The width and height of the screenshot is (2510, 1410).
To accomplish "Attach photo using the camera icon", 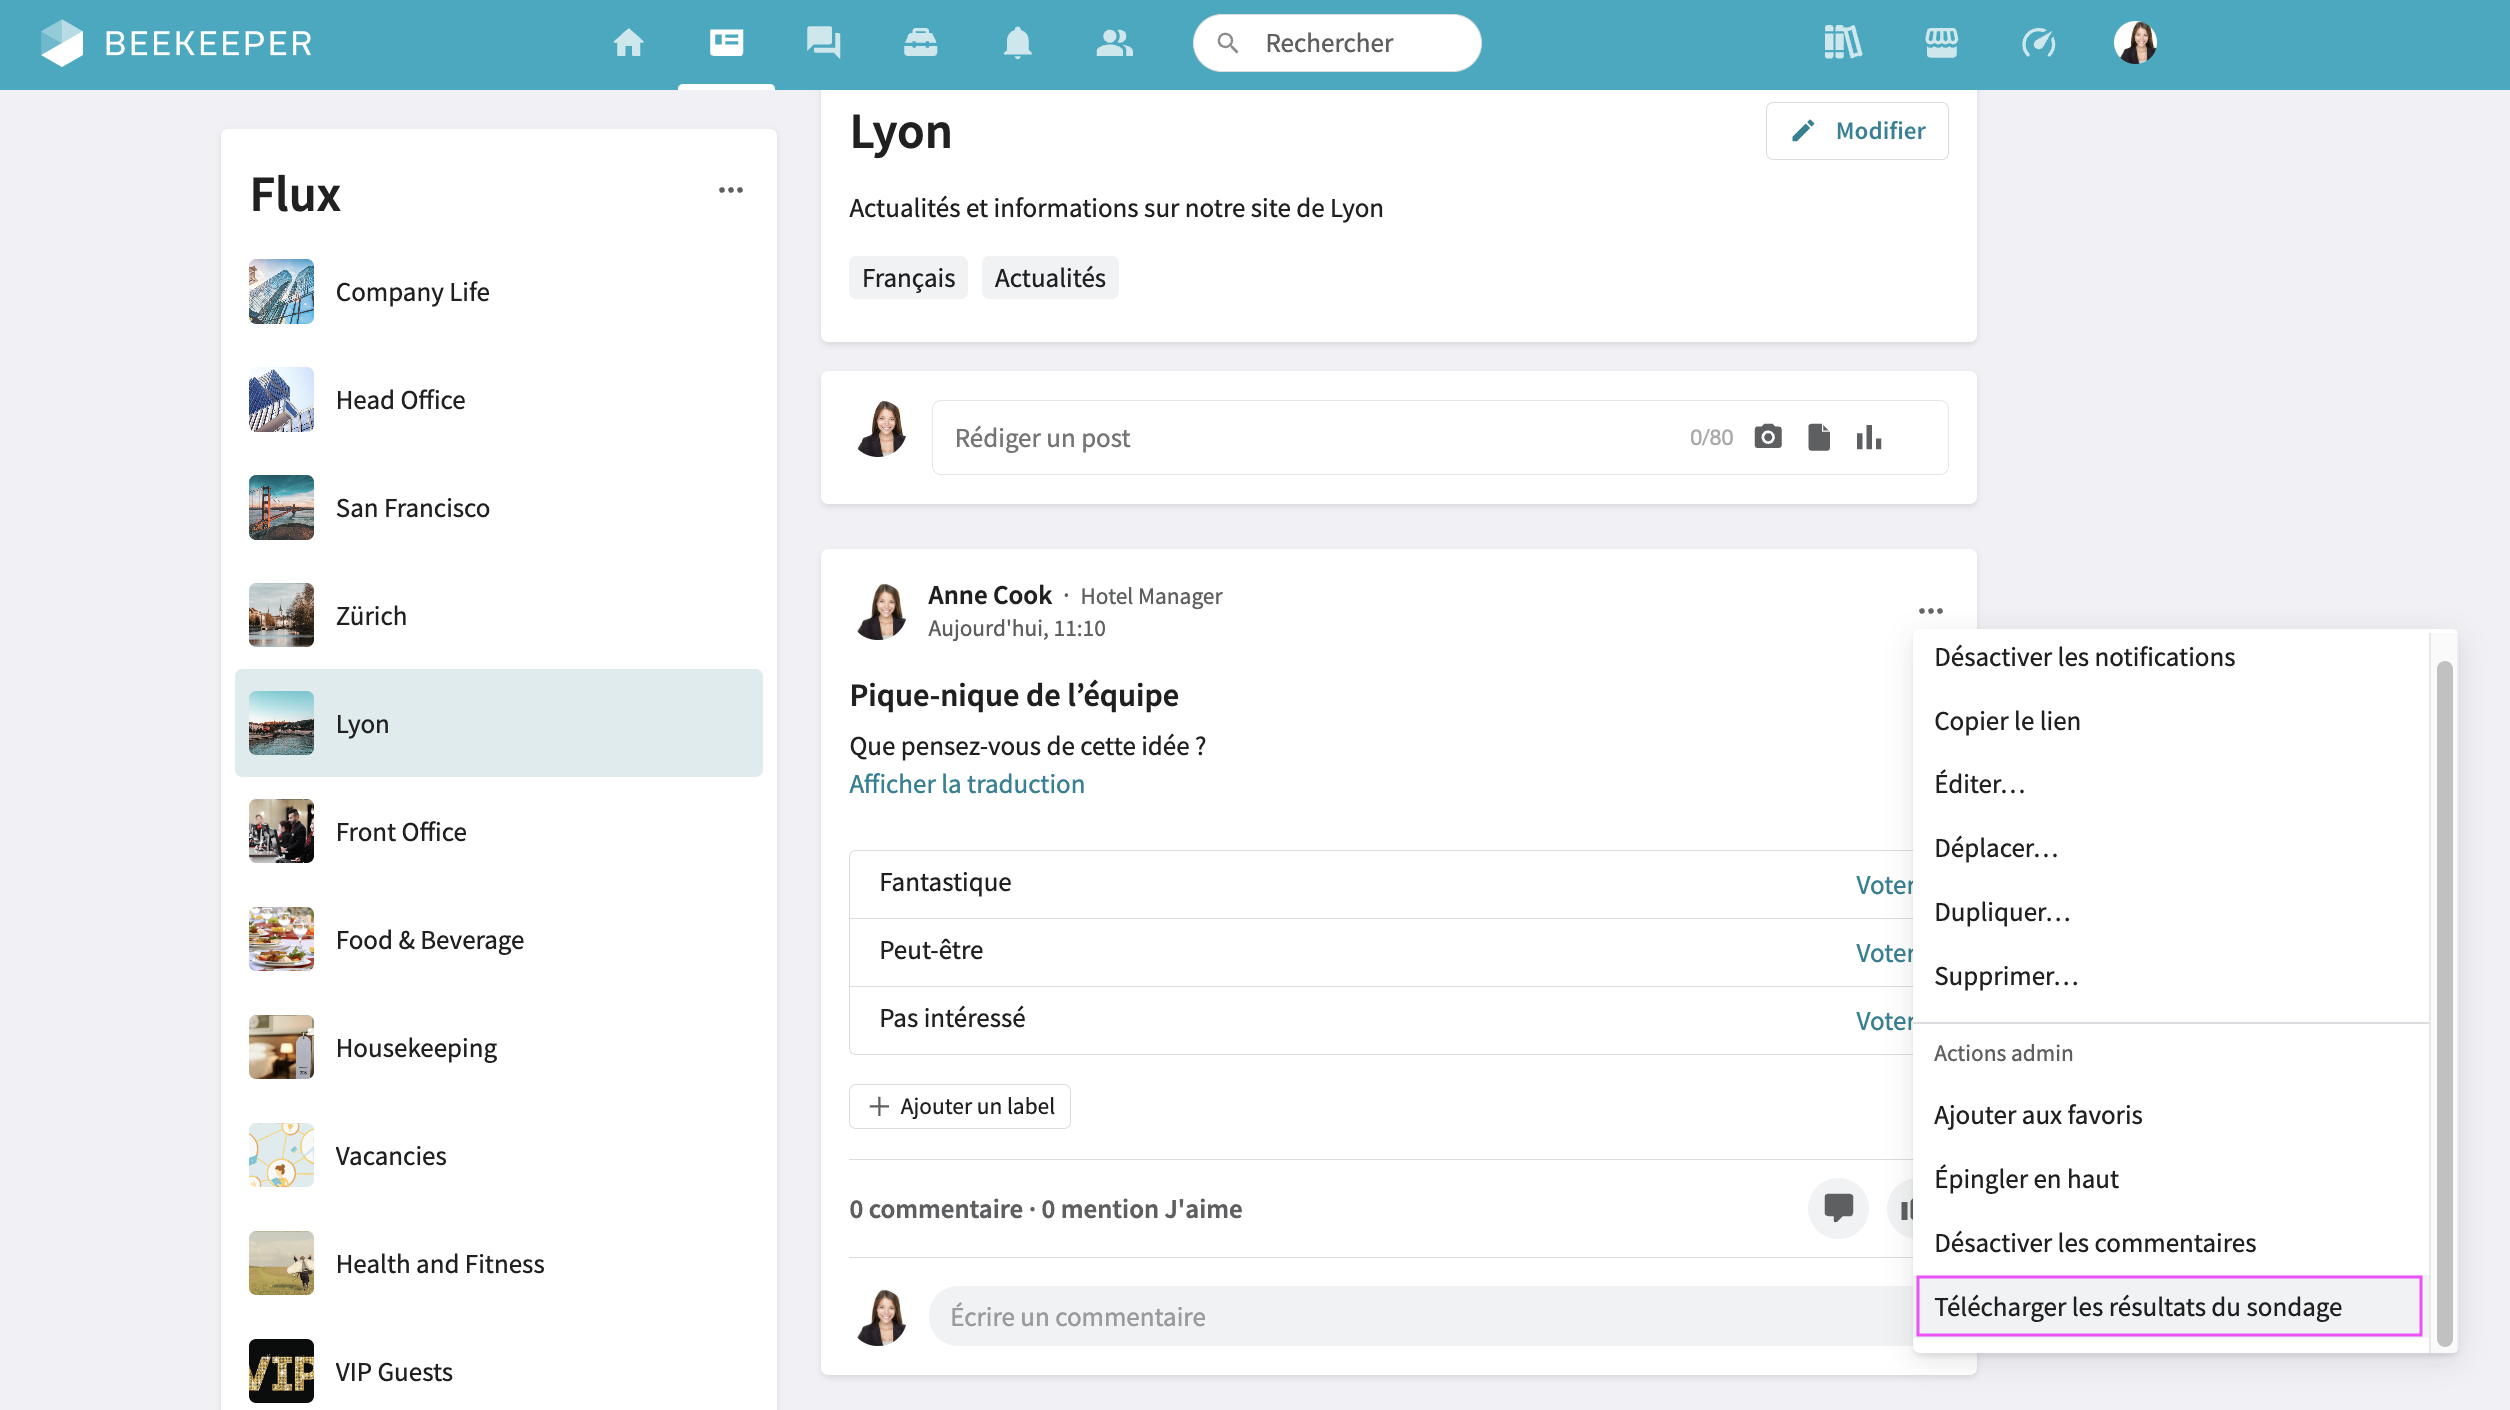I will (1768, 437).
